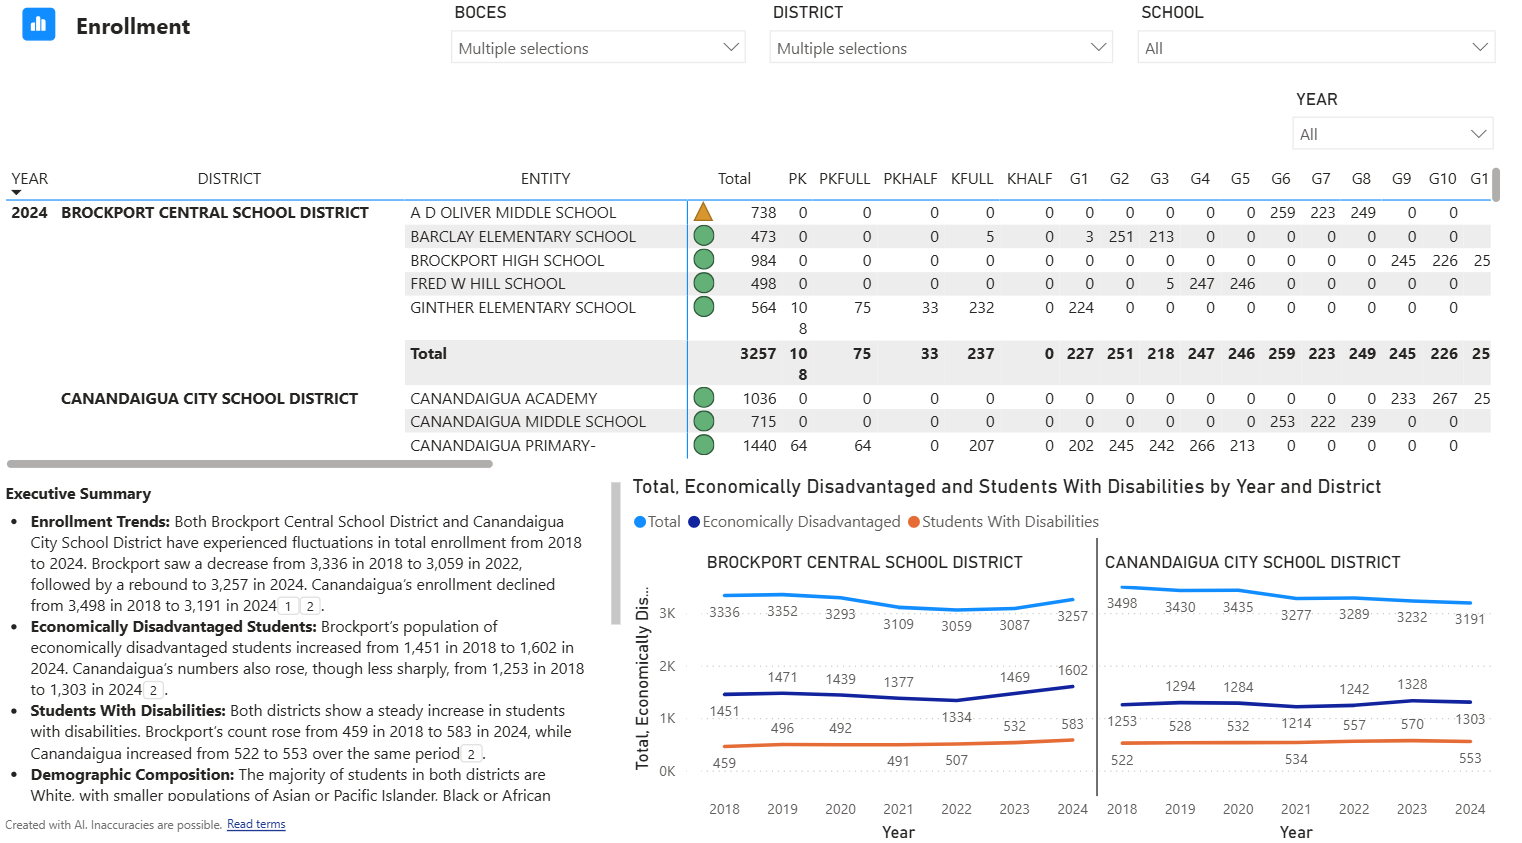Open the YEAR filter dropdown

1391,134
